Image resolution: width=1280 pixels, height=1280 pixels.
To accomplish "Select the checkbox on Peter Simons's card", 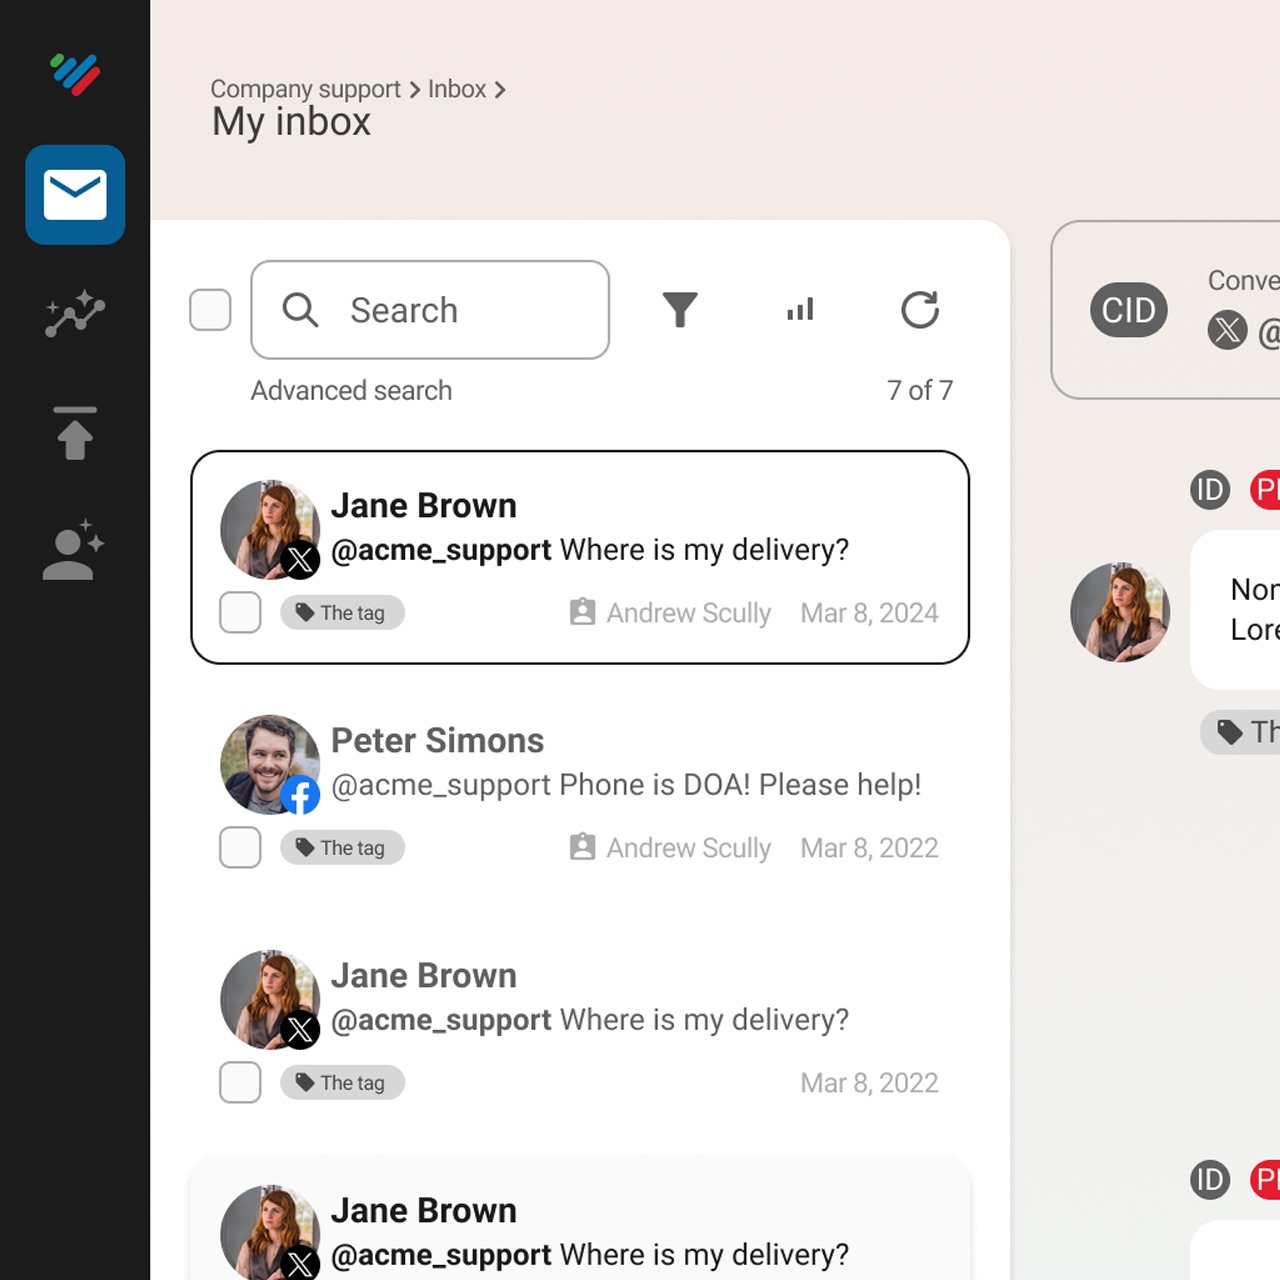I will point(240,847).
